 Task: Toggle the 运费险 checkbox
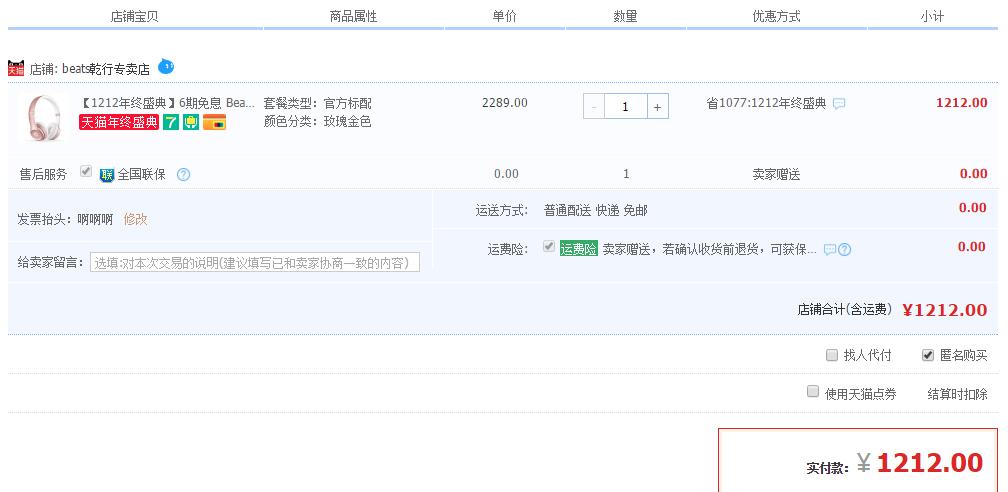(548, 246)
